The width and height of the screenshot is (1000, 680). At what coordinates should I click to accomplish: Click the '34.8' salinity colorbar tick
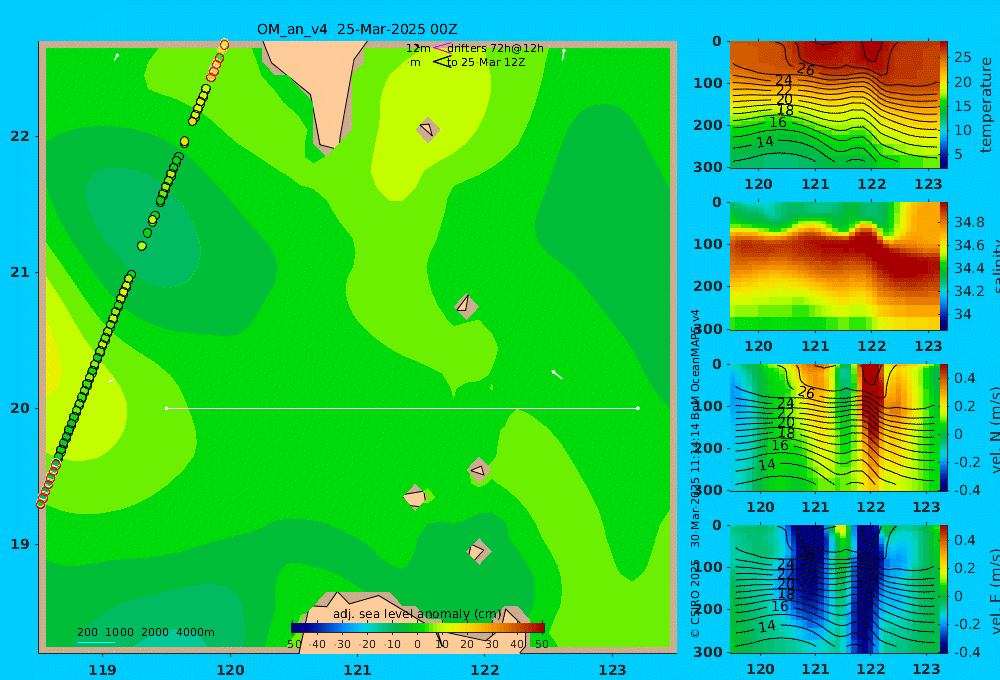[x=969, y=222]
